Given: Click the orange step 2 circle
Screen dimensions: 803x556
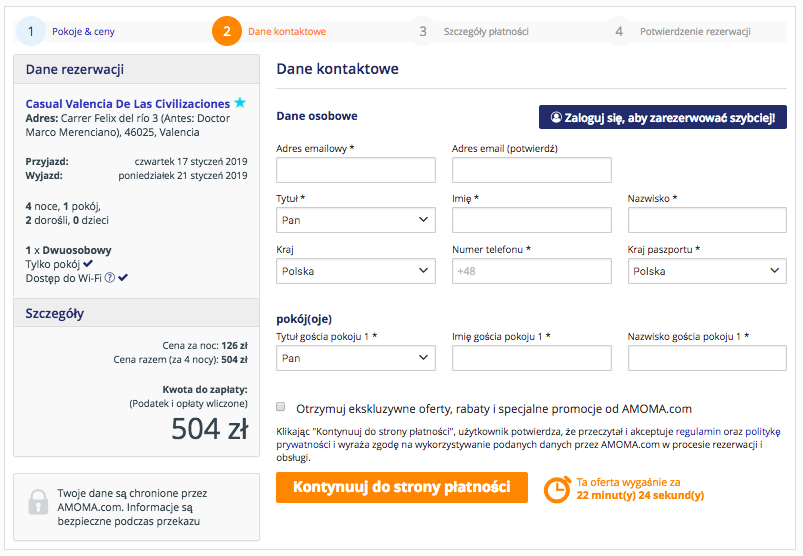Looking at the screenshot, I should (227, 31).
